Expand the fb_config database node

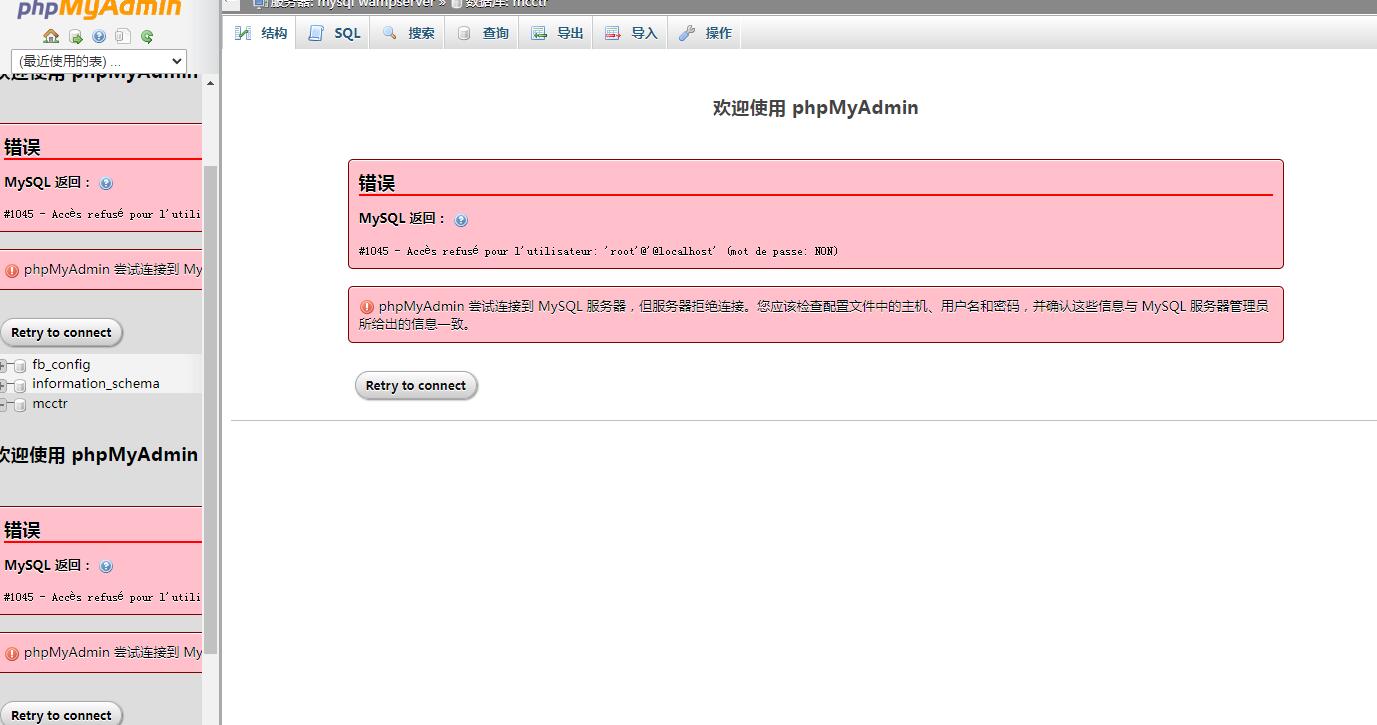[x=4, y=366]
